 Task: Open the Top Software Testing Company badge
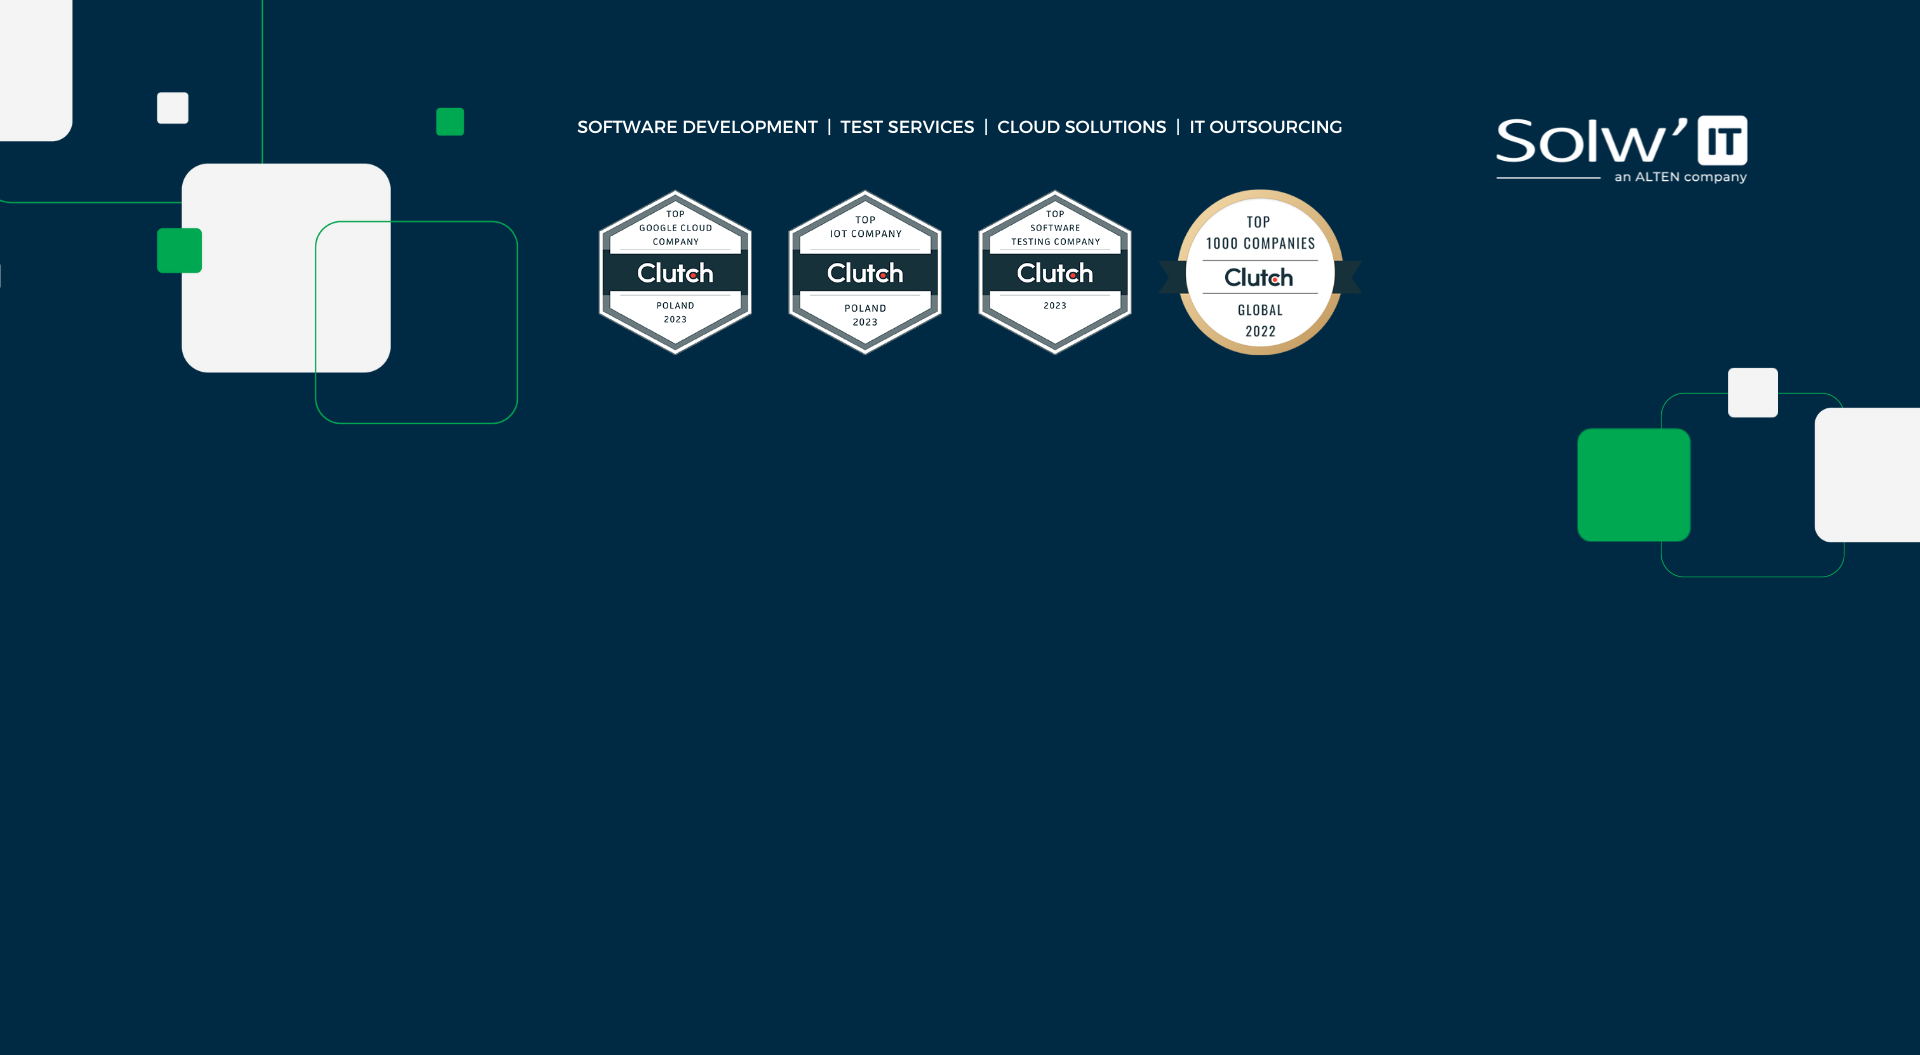pos(1055,272)
